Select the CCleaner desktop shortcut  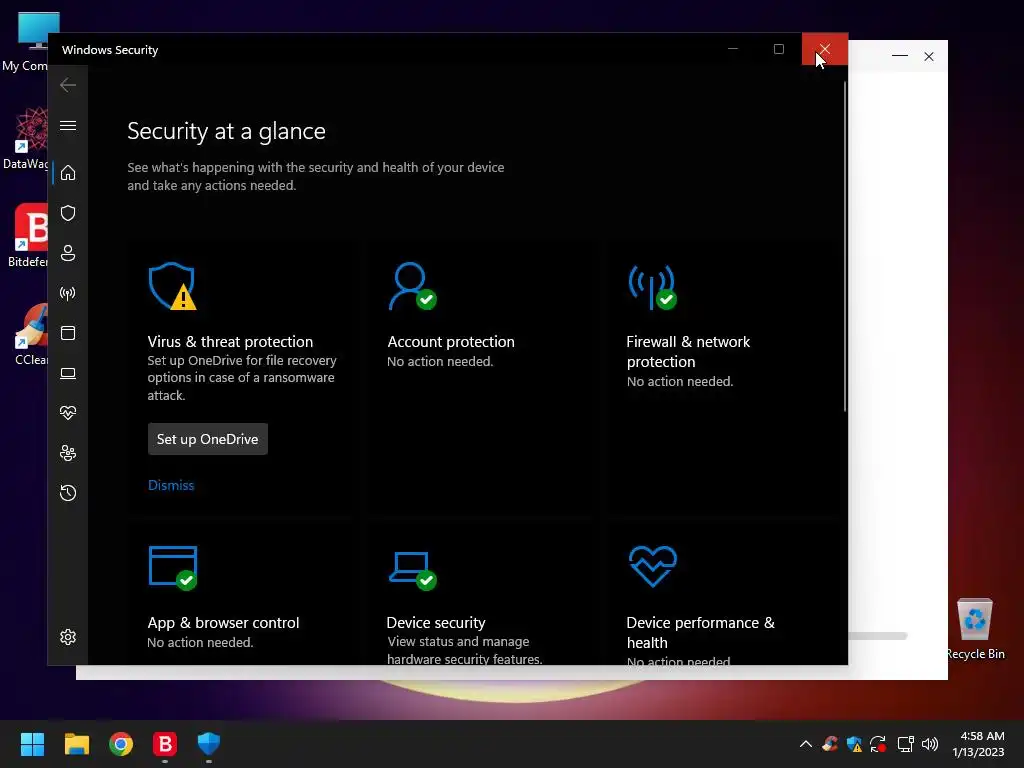pyautogui.click(x=30, y=334)
